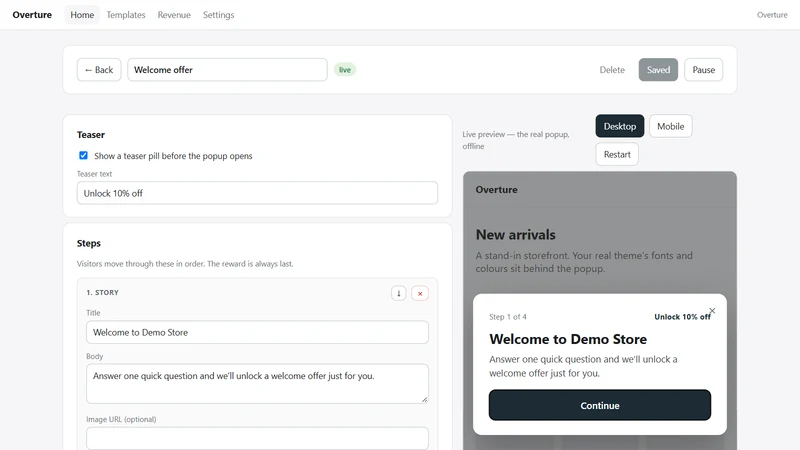Image resolution: width=800 pixels, height=450 pixels.
Task: Edit the Teaser text field
Action: pyautogui.click(x=257, y=193)
